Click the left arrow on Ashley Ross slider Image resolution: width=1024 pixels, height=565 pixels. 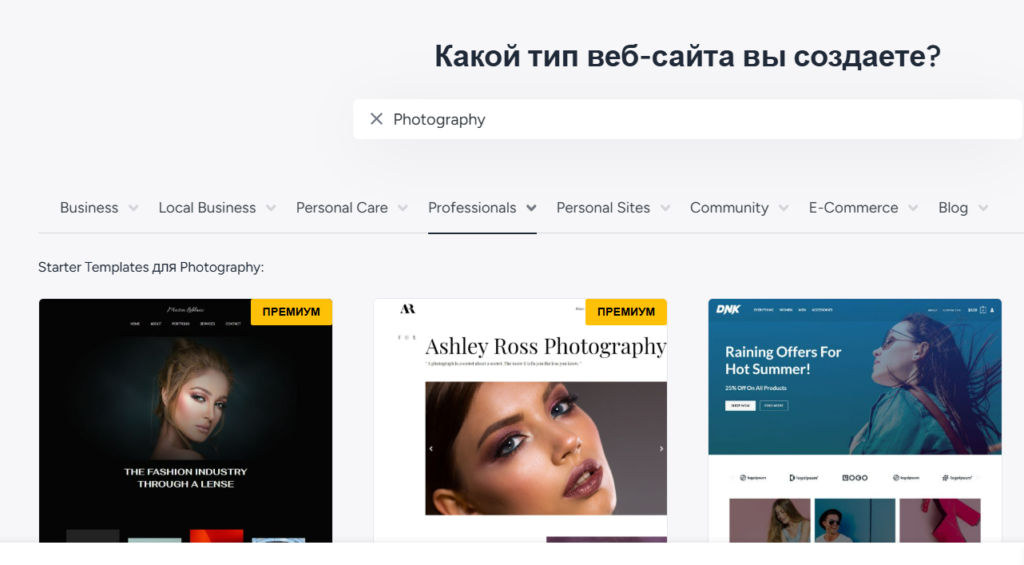pyautogui.click(x=431, y=449)
